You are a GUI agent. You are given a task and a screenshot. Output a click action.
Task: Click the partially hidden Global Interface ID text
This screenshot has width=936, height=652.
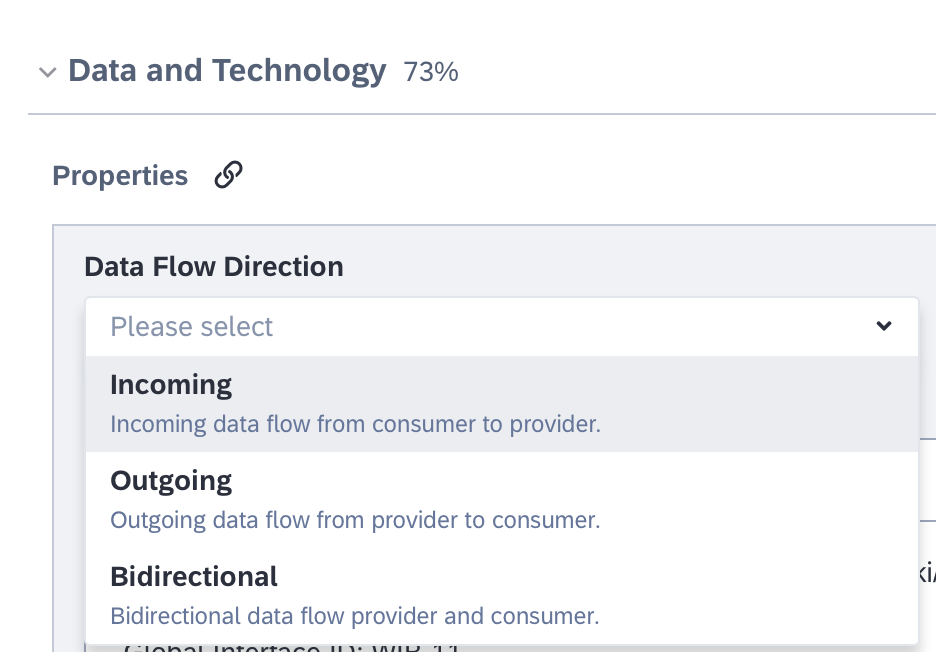(x=290, y=647)
